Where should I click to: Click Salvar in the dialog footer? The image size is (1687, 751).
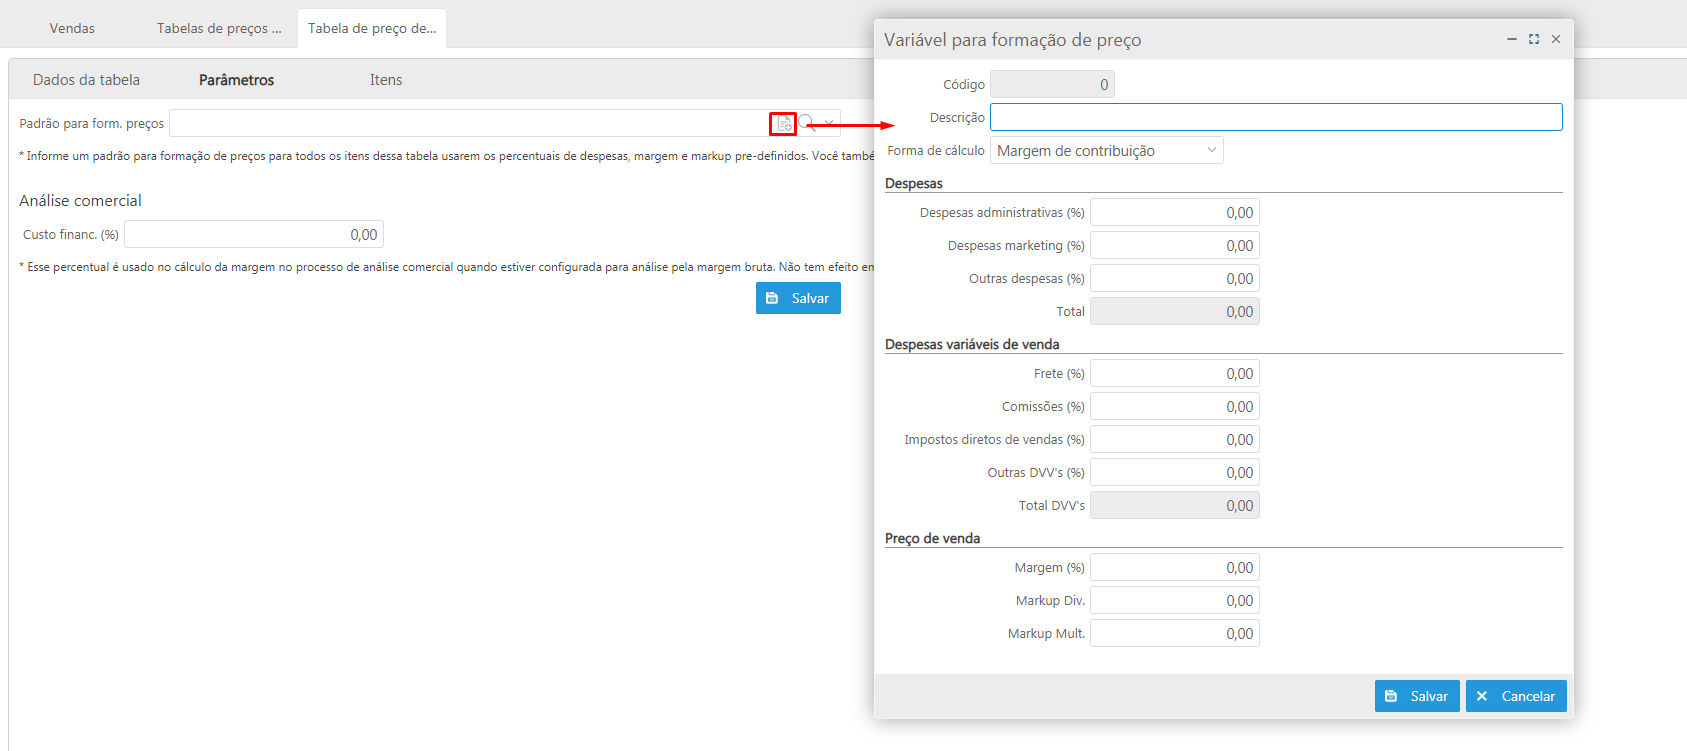pyautogui.click(x=1417, y=696)
